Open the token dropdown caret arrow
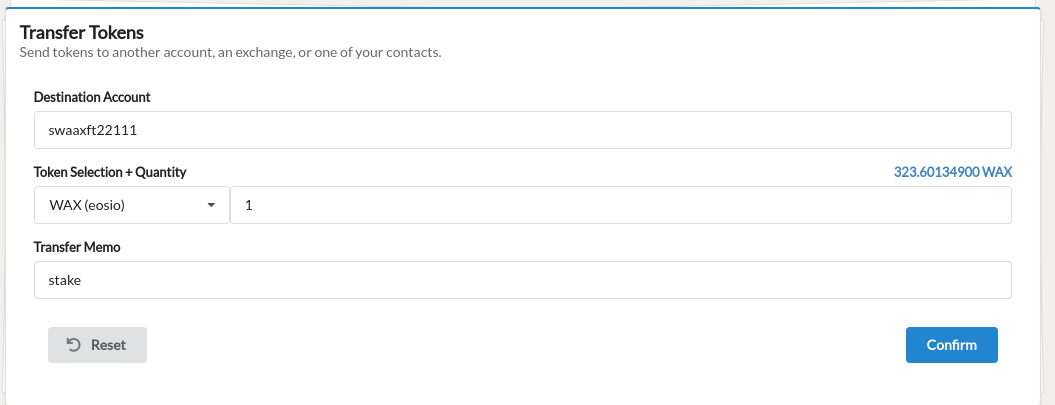The height and width of the screenshot is (405, 1055). pos(211,205)
